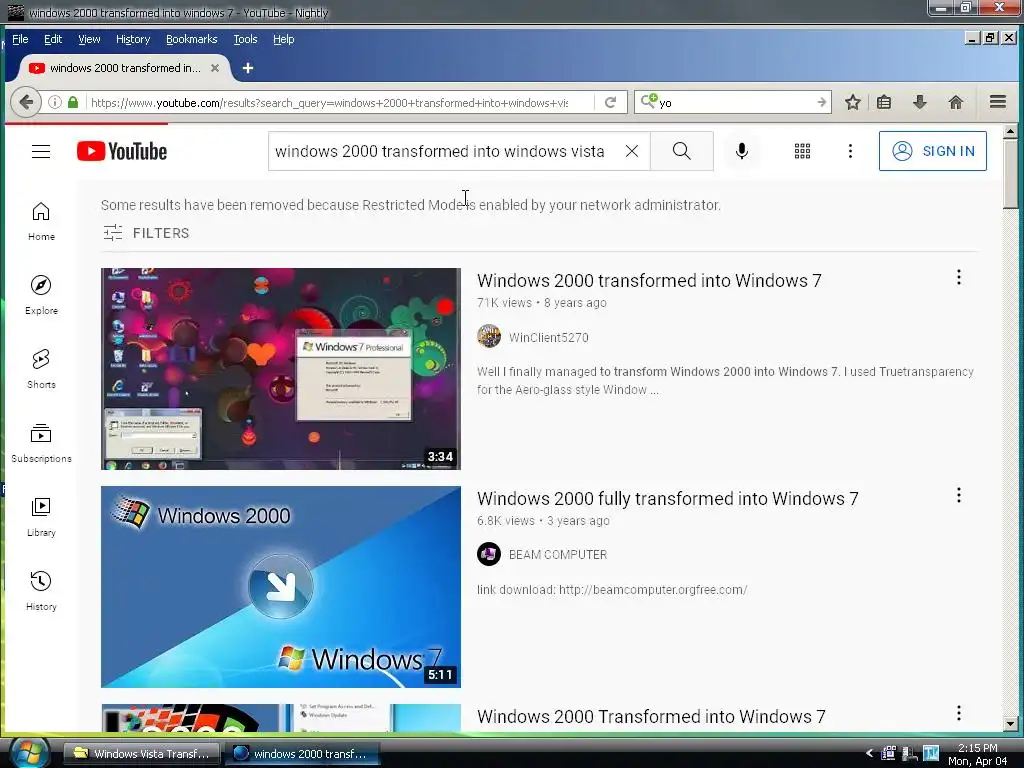Screen dimensions: 1024x768
Task: Open downloads arrow in toolbar
Action: pos(920,102)
